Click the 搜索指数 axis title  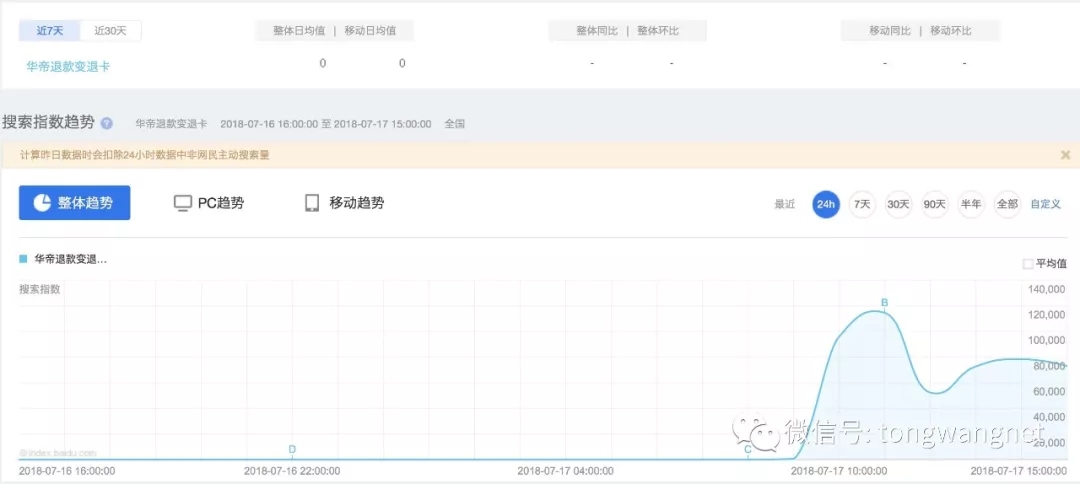pyautogui.click(x=40, y=289)
